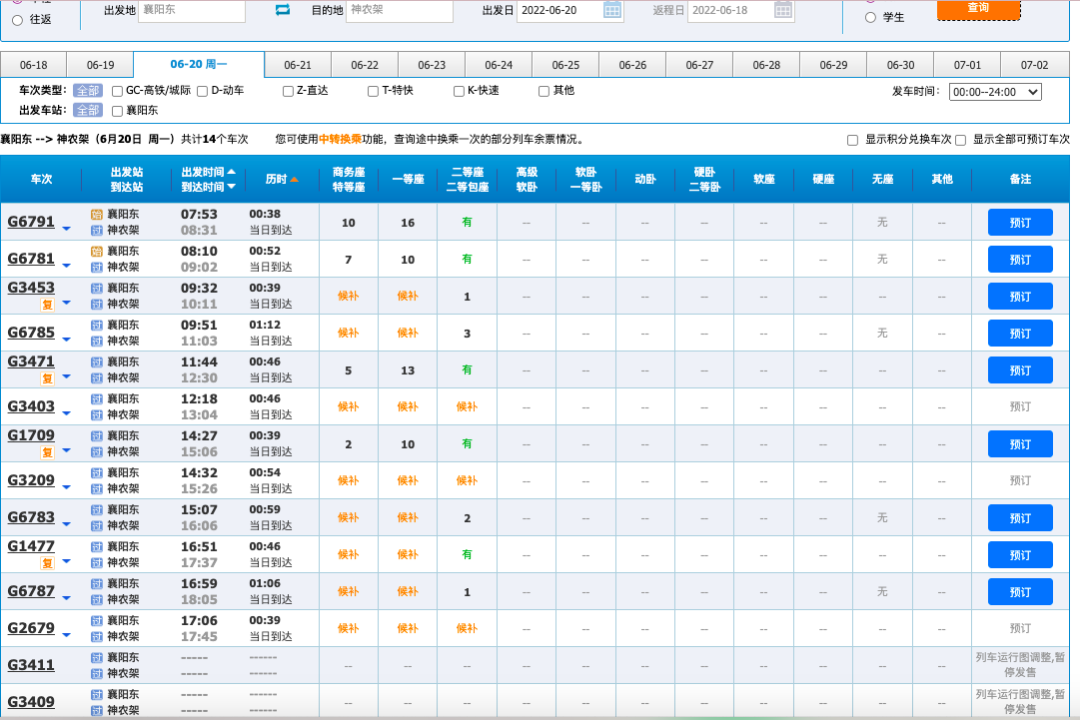Book train G6787 with 预订 button

point(1020,592)
